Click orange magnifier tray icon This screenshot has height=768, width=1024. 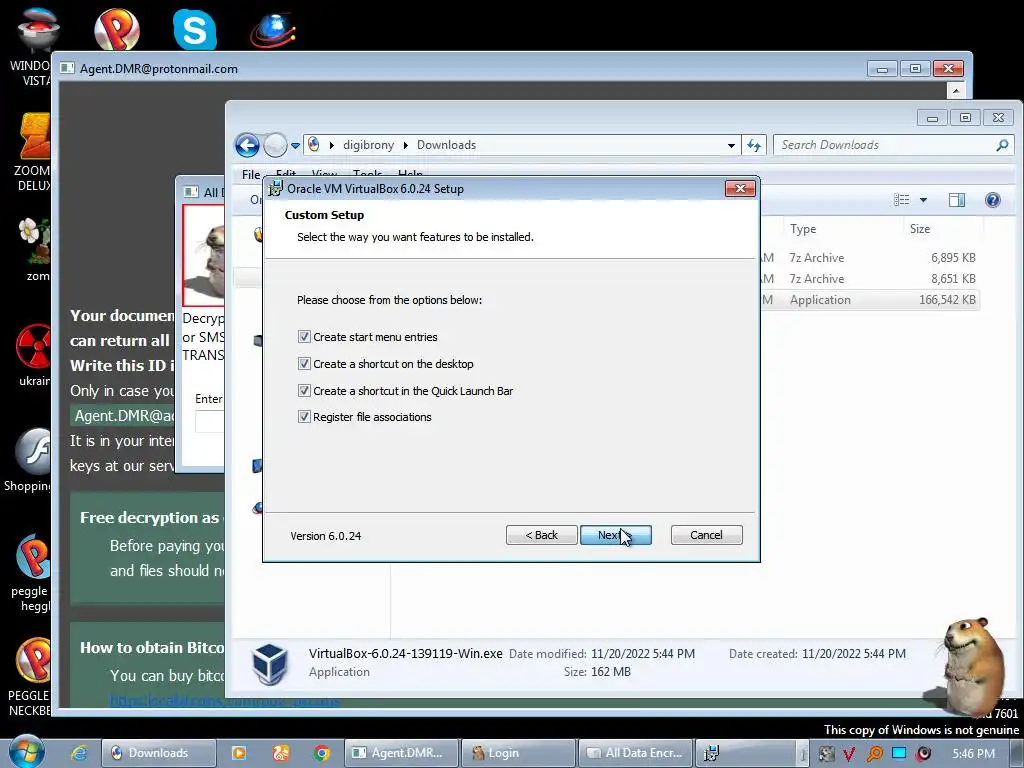[x=874, y=754]
